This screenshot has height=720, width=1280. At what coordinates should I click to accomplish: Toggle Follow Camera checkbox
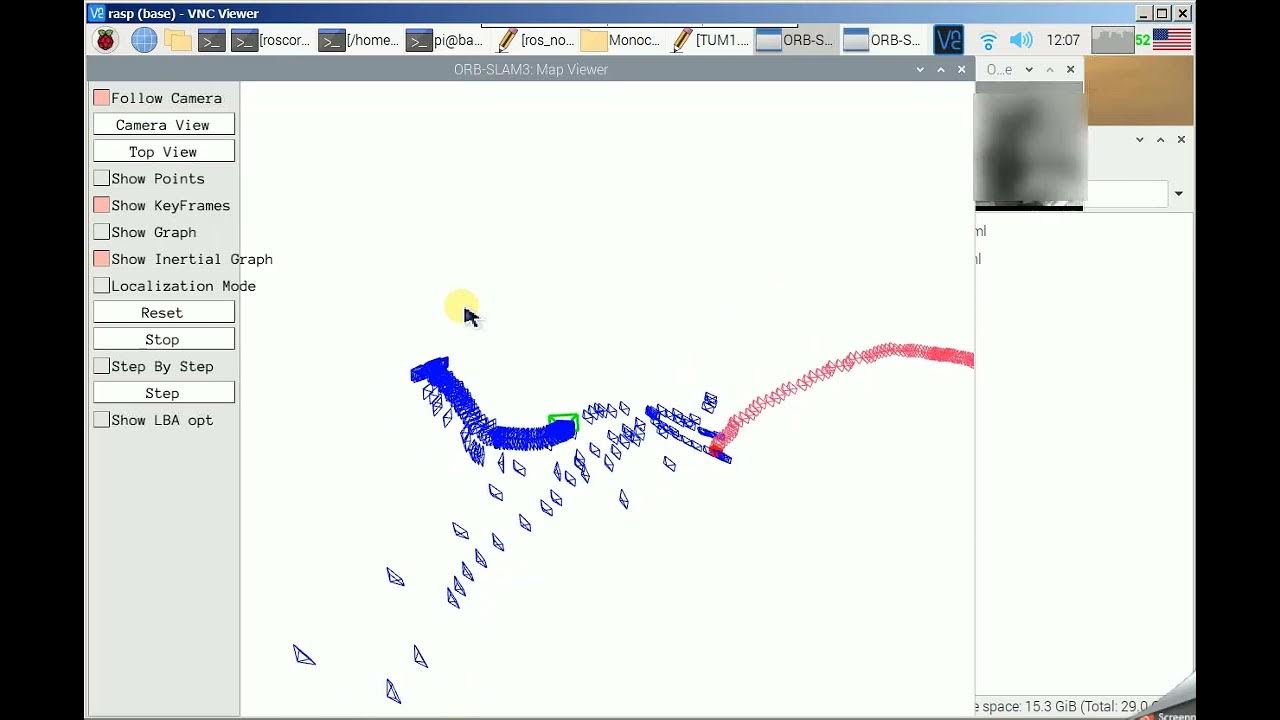[102, 98]
